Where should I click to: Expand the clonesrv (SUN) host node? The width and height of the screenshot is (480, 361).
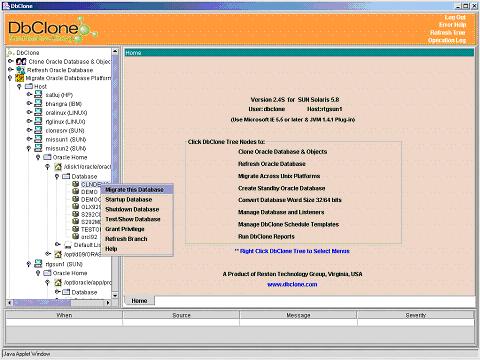click(29, 130)
